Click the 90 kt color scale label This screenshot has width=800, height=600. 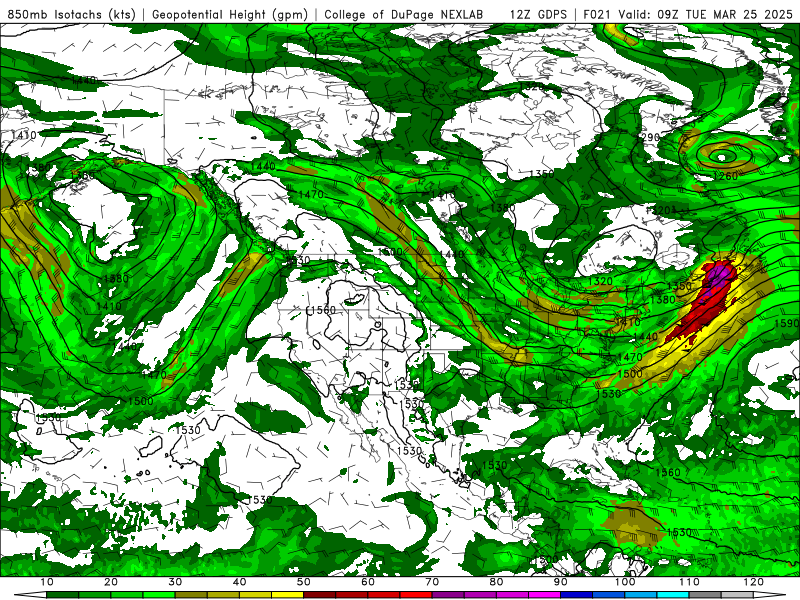561,582
